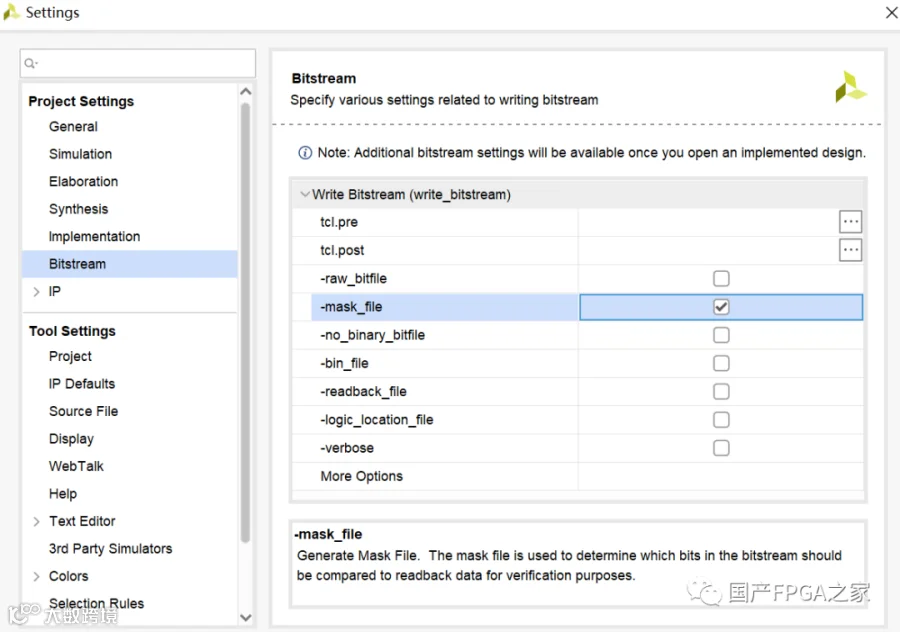Enable the -readback_file checkbox
This screenshot has height=632, width=900.
pyautogui.click(x=721, y=391)
